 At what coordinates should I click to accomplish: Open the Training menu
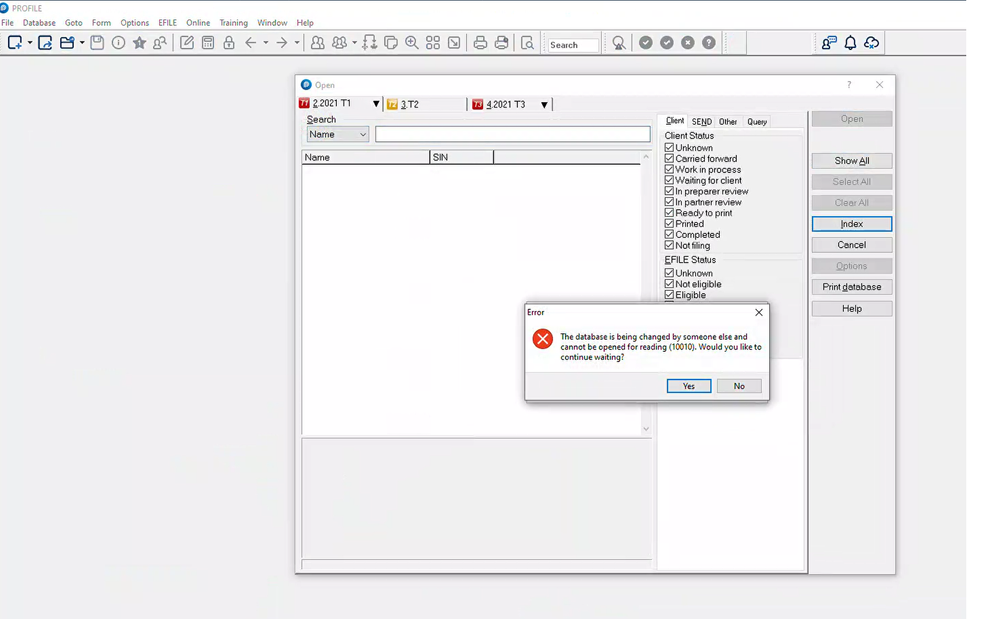point(234,22)
